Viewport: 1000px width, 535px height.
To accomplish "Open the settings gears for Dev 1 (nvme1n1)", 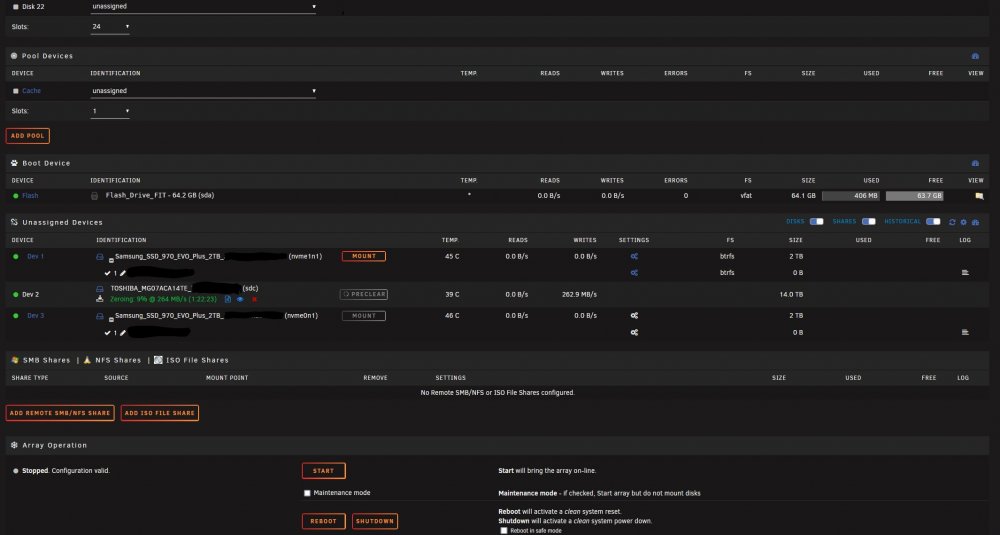I will (x=634, y=256).
